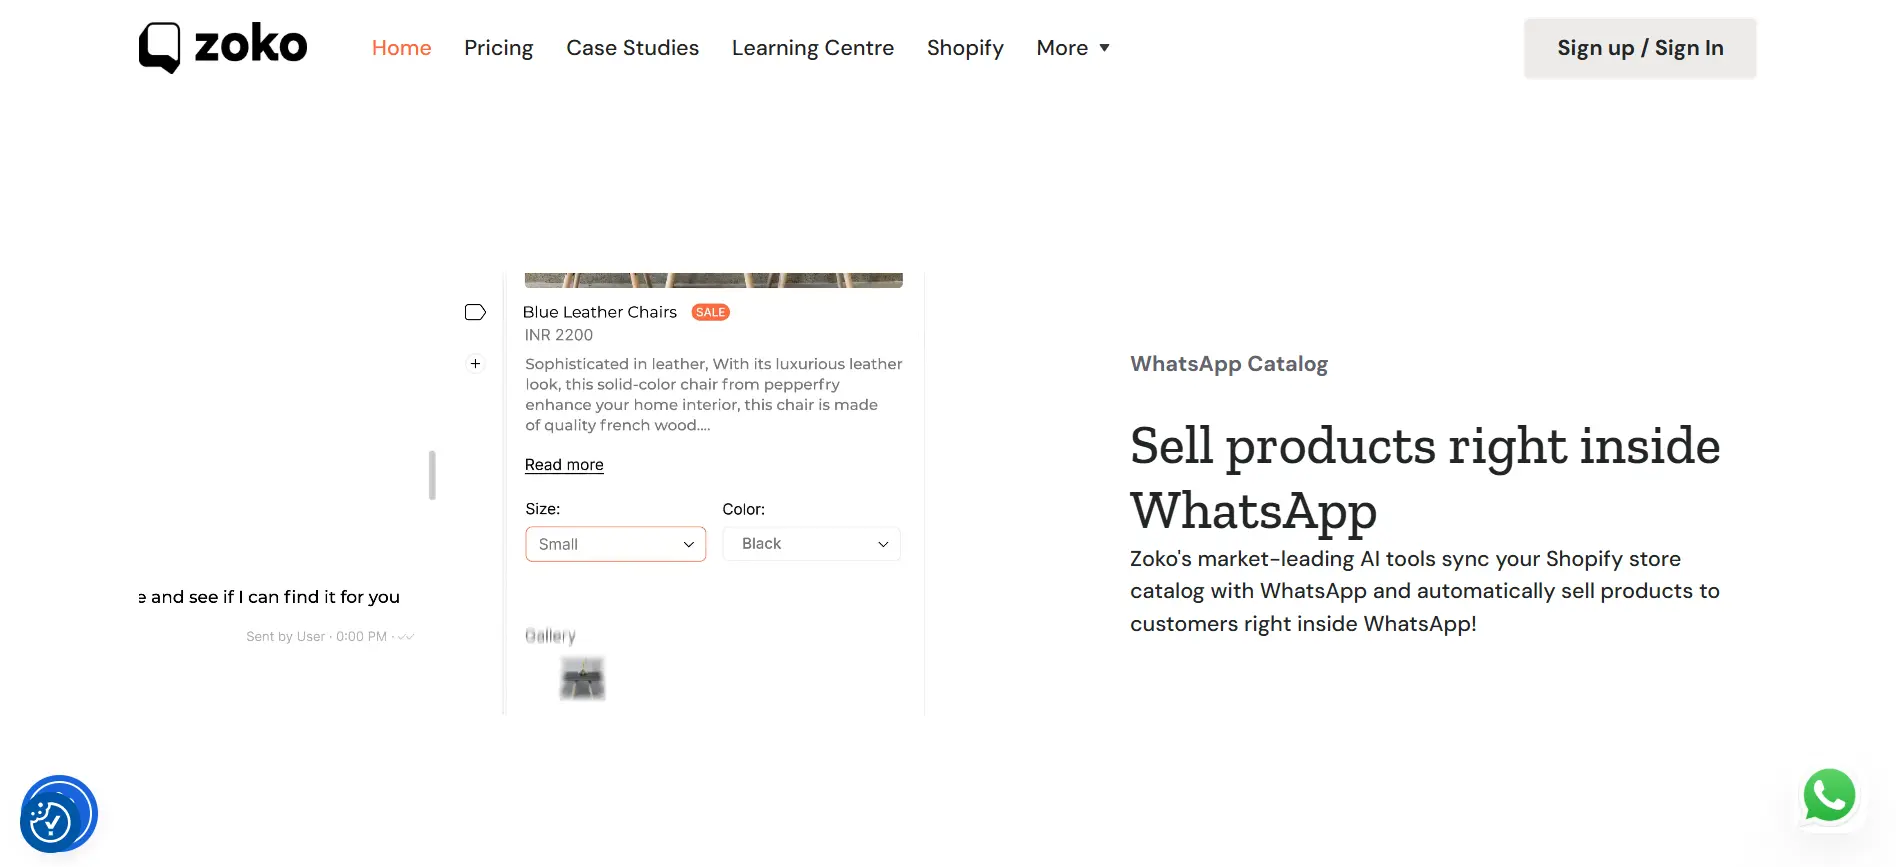Click the Zoko logo
1896x867 pixels.
222,46
